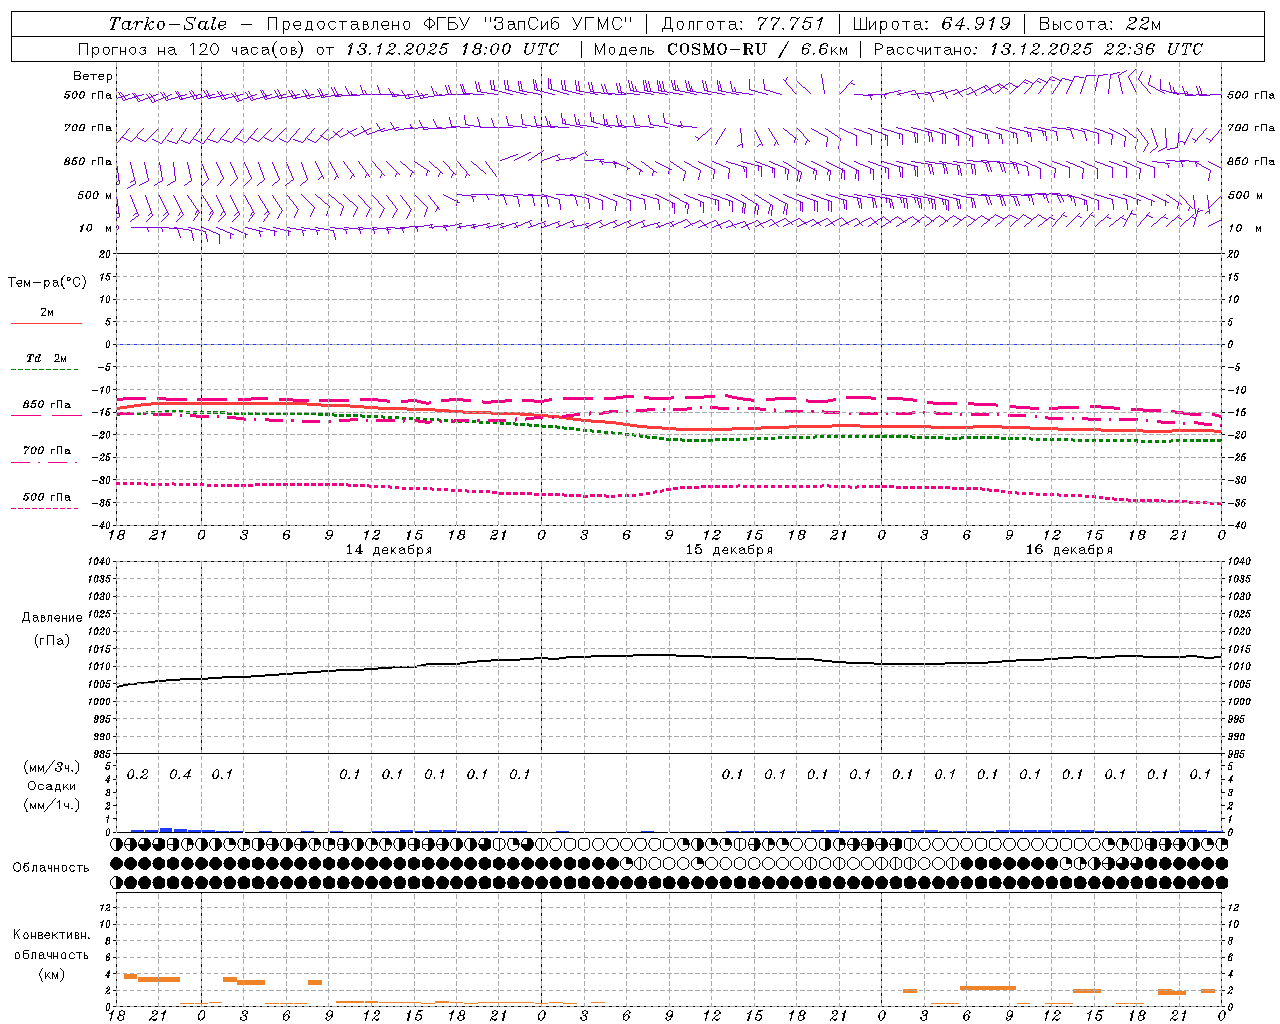1280x1024 pixels.
Task: Click the Давление pressure panel label
Action: pos(52,618)
